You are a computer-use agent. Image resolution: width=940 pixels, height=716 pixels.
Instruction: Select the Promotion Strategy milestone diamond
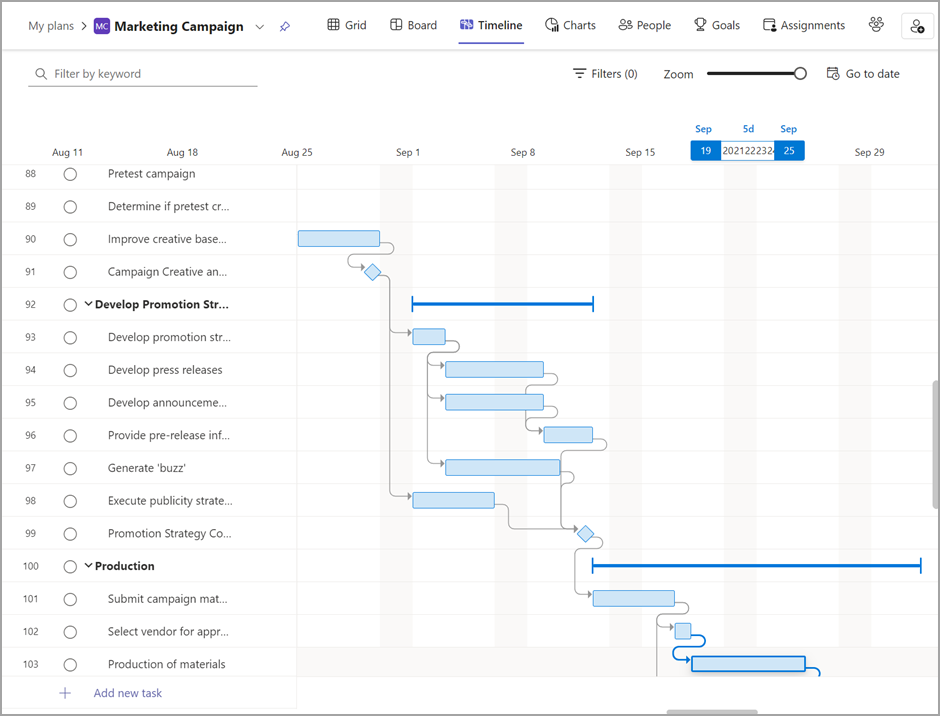(585, 534)
